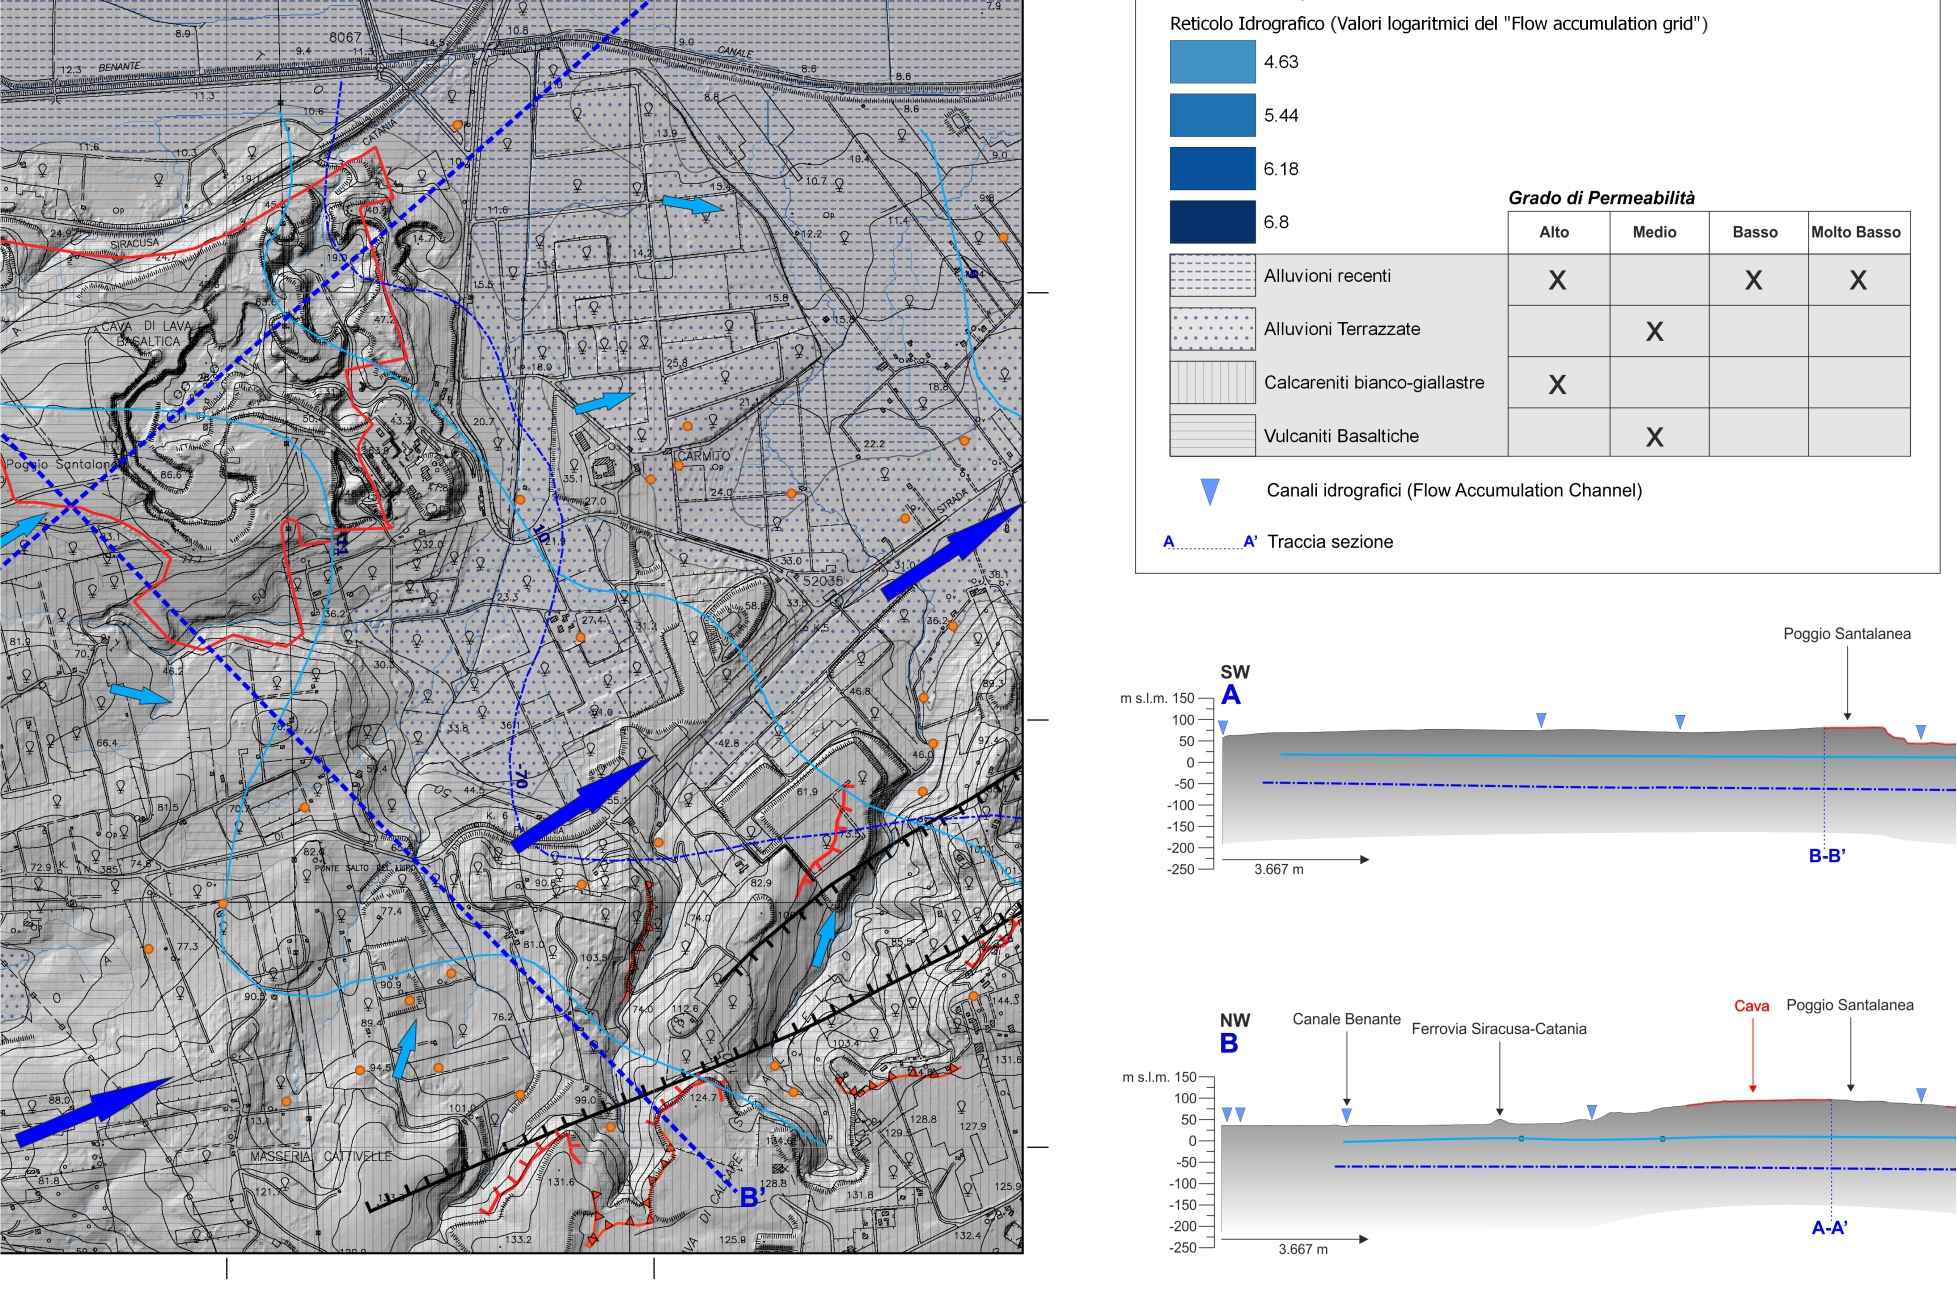The height and width of the screenshot is (1303, 1957).
Task: Click the X under Alto for Calcareniti
Action: pos(1556,384)
